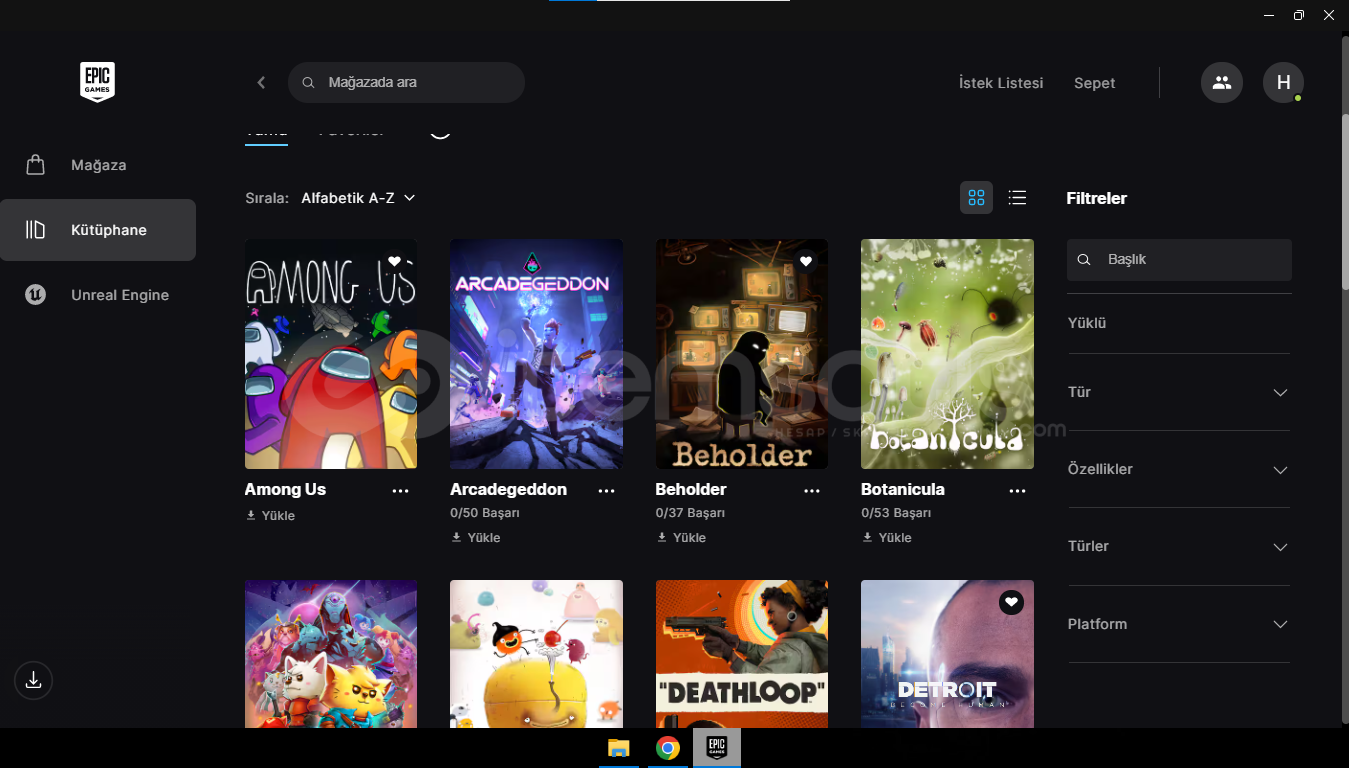Viewport: 1349px width, 768px height.
Task: Install Arcadegeddon via Yükle
Action: point(475,538)
